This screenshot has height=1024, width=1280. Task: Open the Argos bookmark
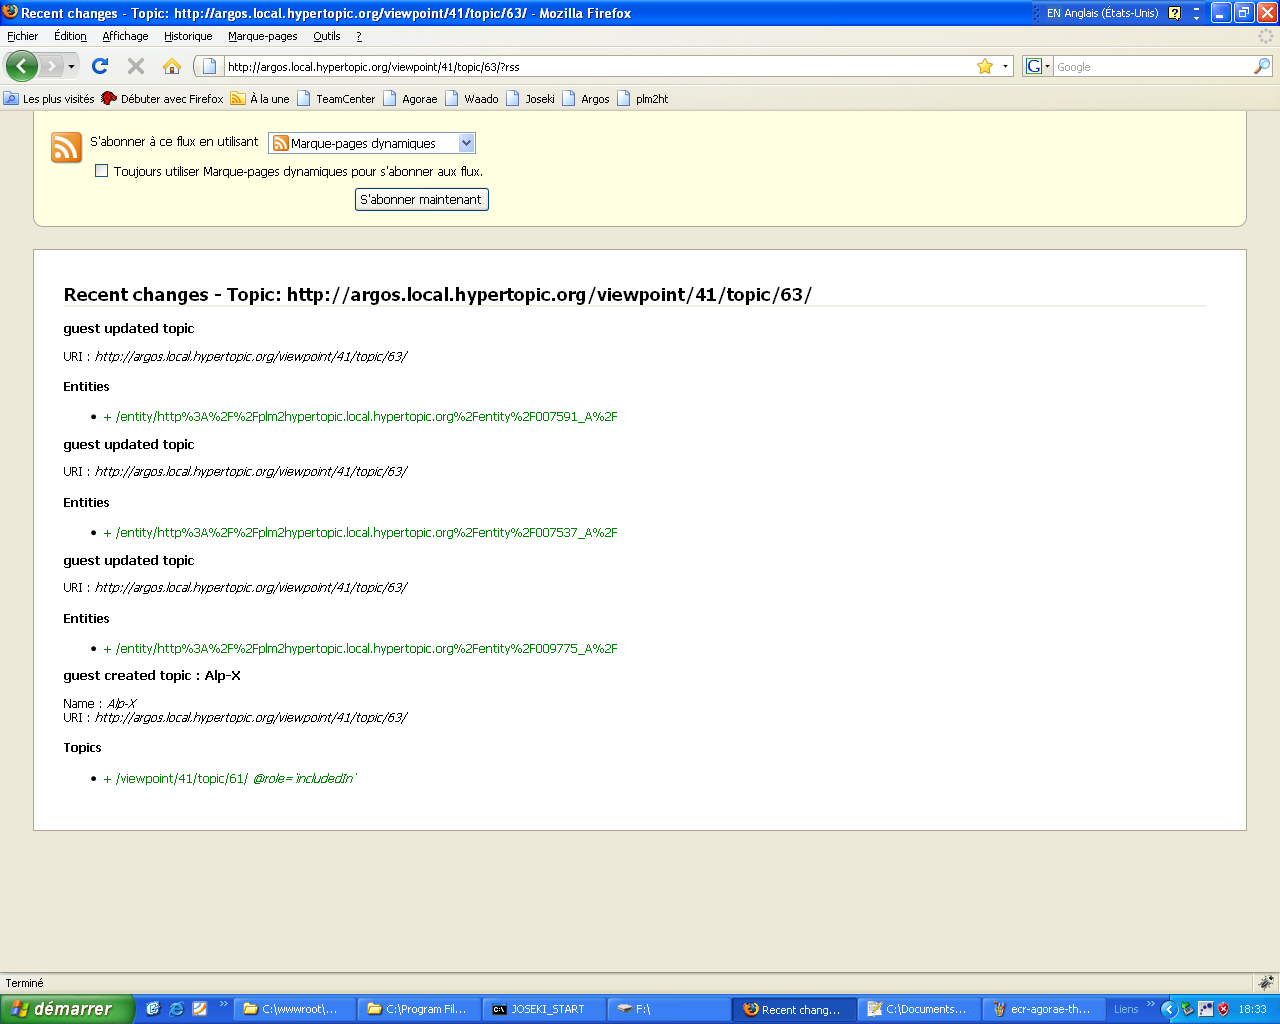(x=586, y=99)
